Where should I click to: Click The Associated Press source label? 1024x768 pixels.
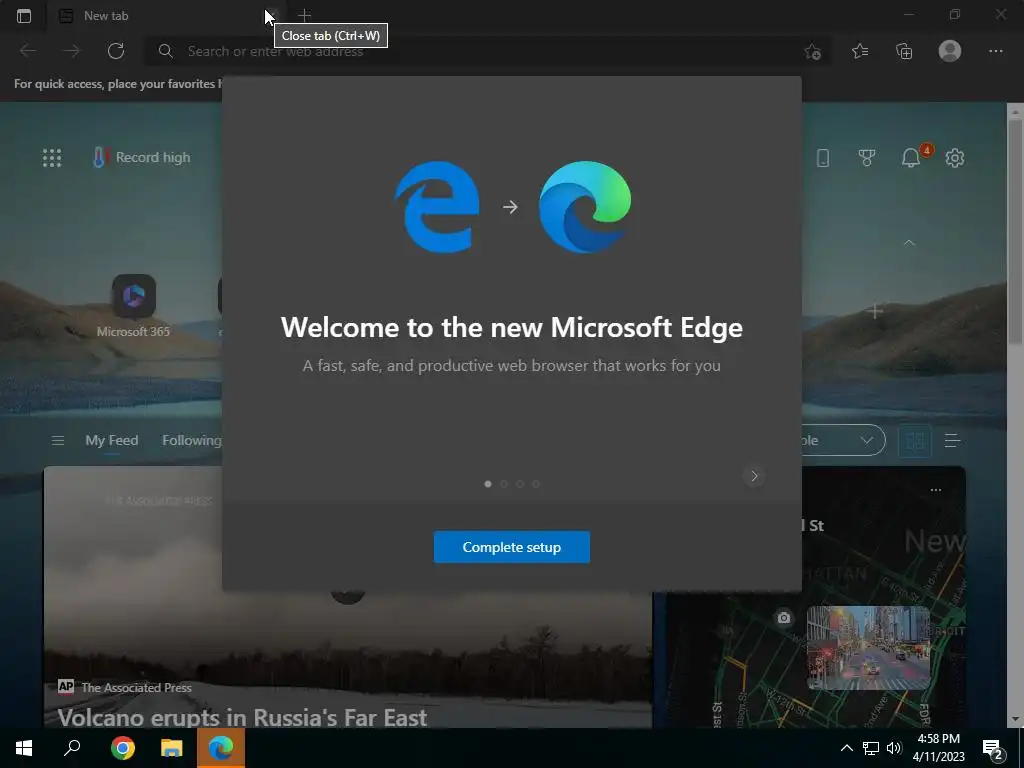136,687
